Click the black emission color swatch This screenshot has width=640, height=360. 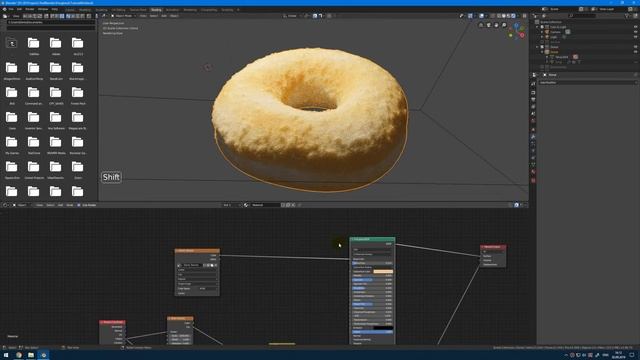pyautogui.click(x=383, y=328)
